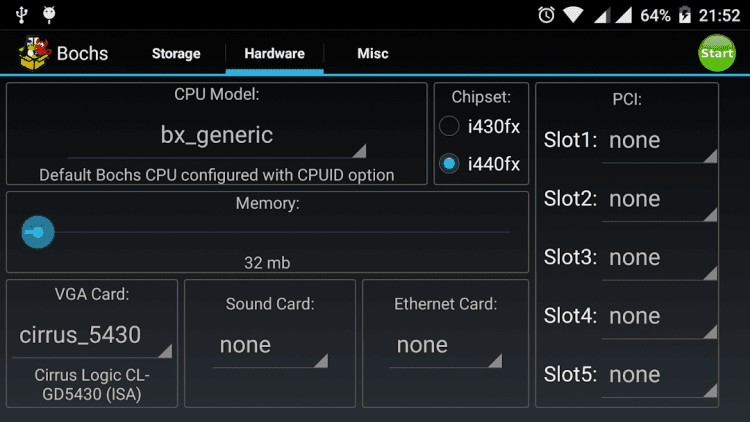Tap the USB icon in status bar
This screenshot has height=422, width=750.
19,15
